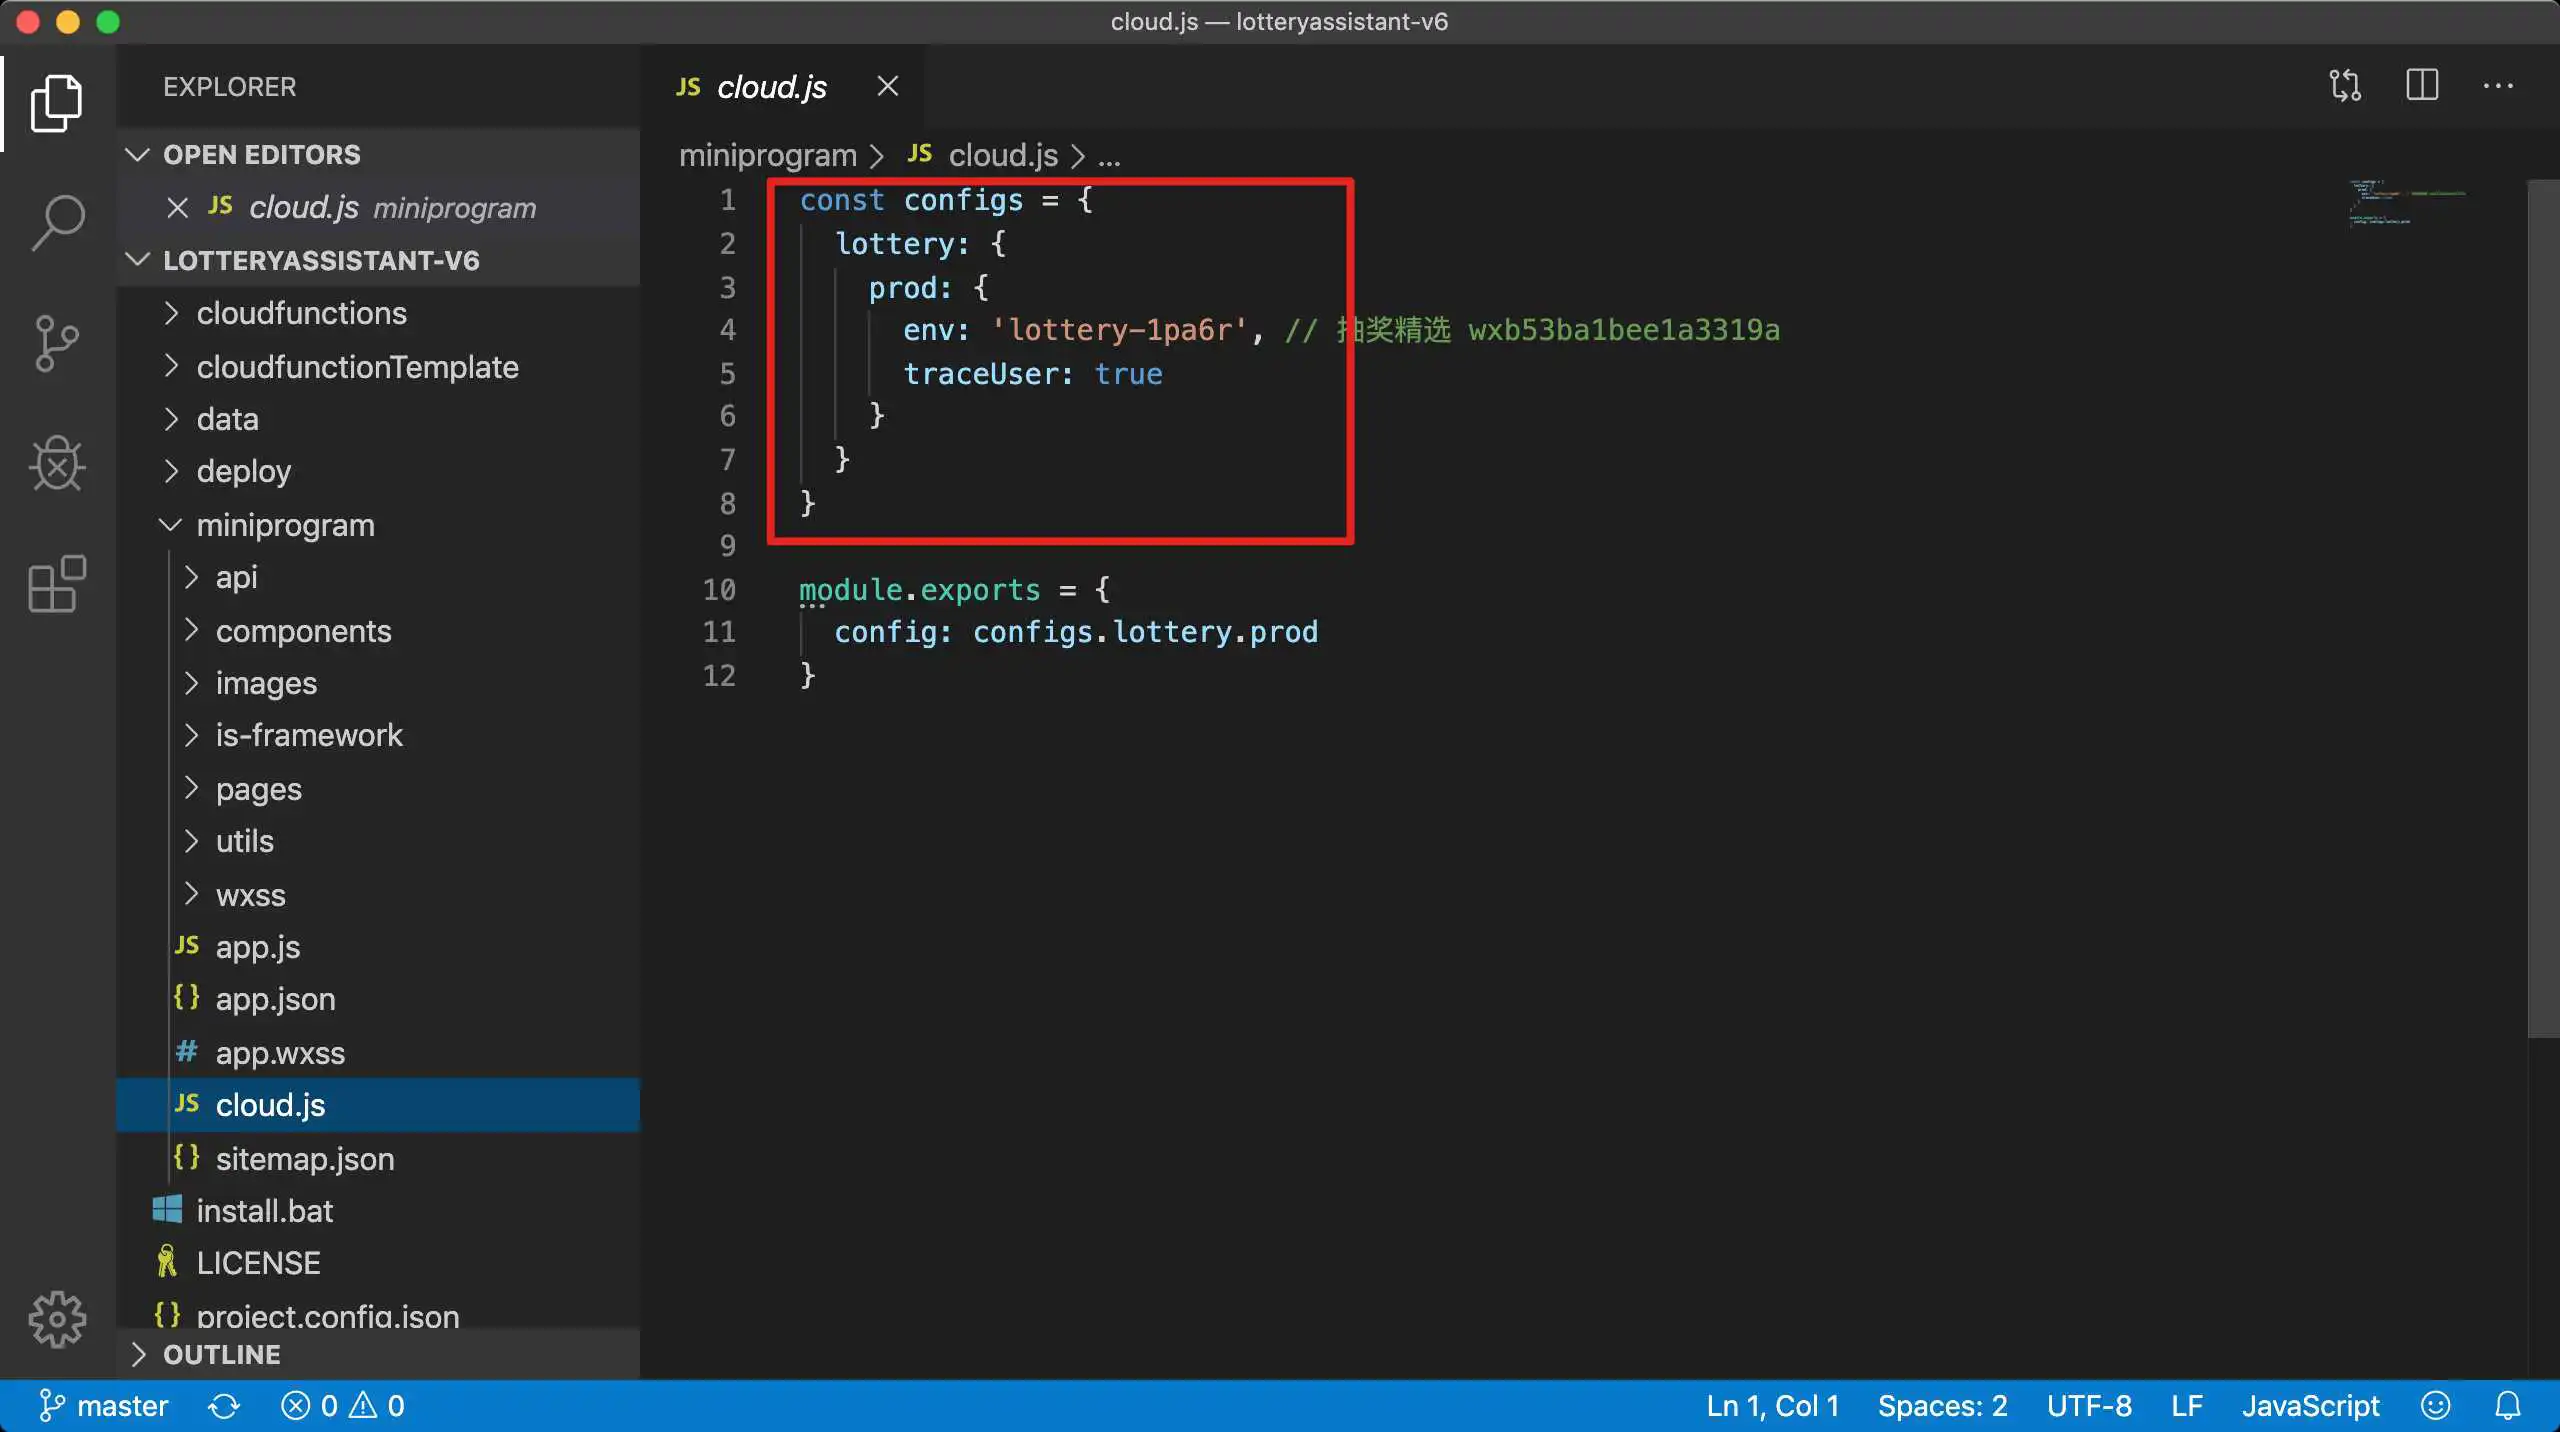Expand the cloudfunctions folder
Screen dimensions: 2560x1432
(x=300, y=314)
